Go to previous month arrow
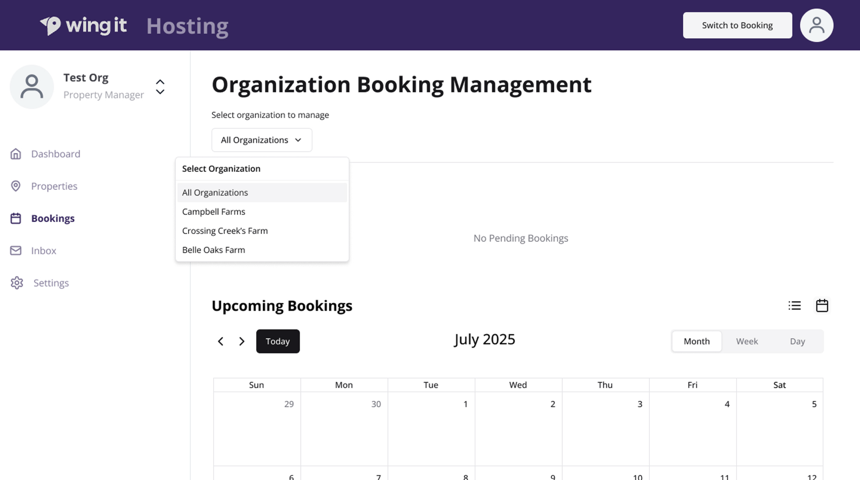 pyautogui.click(x=220, y=341)
